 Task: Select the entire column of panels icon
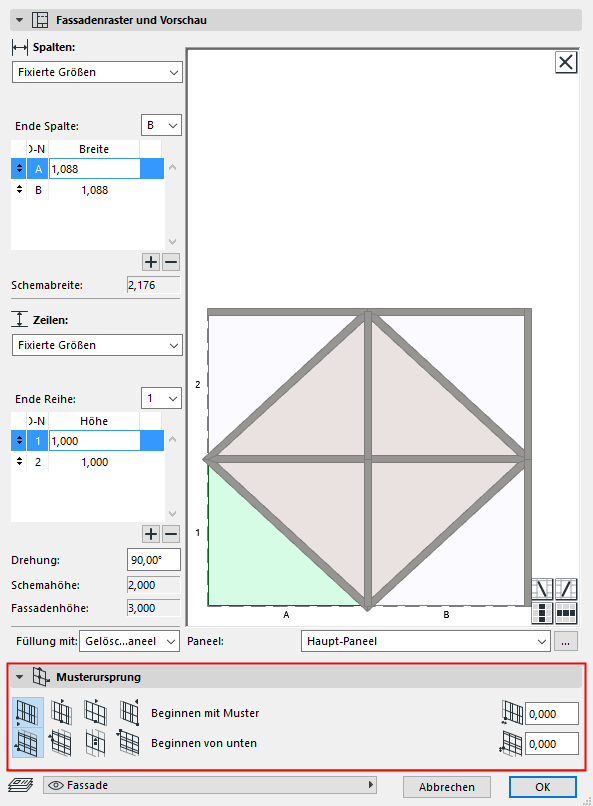(542, 613)
